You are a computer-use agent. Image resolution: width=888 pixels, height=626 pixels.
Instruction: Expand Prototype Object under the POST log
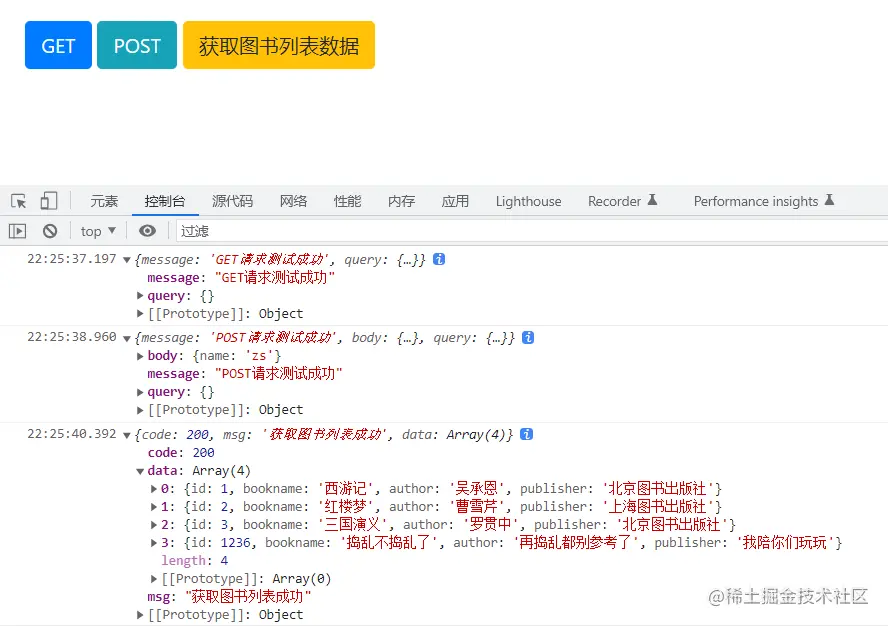pyautogui.click(x=140, y=410)
